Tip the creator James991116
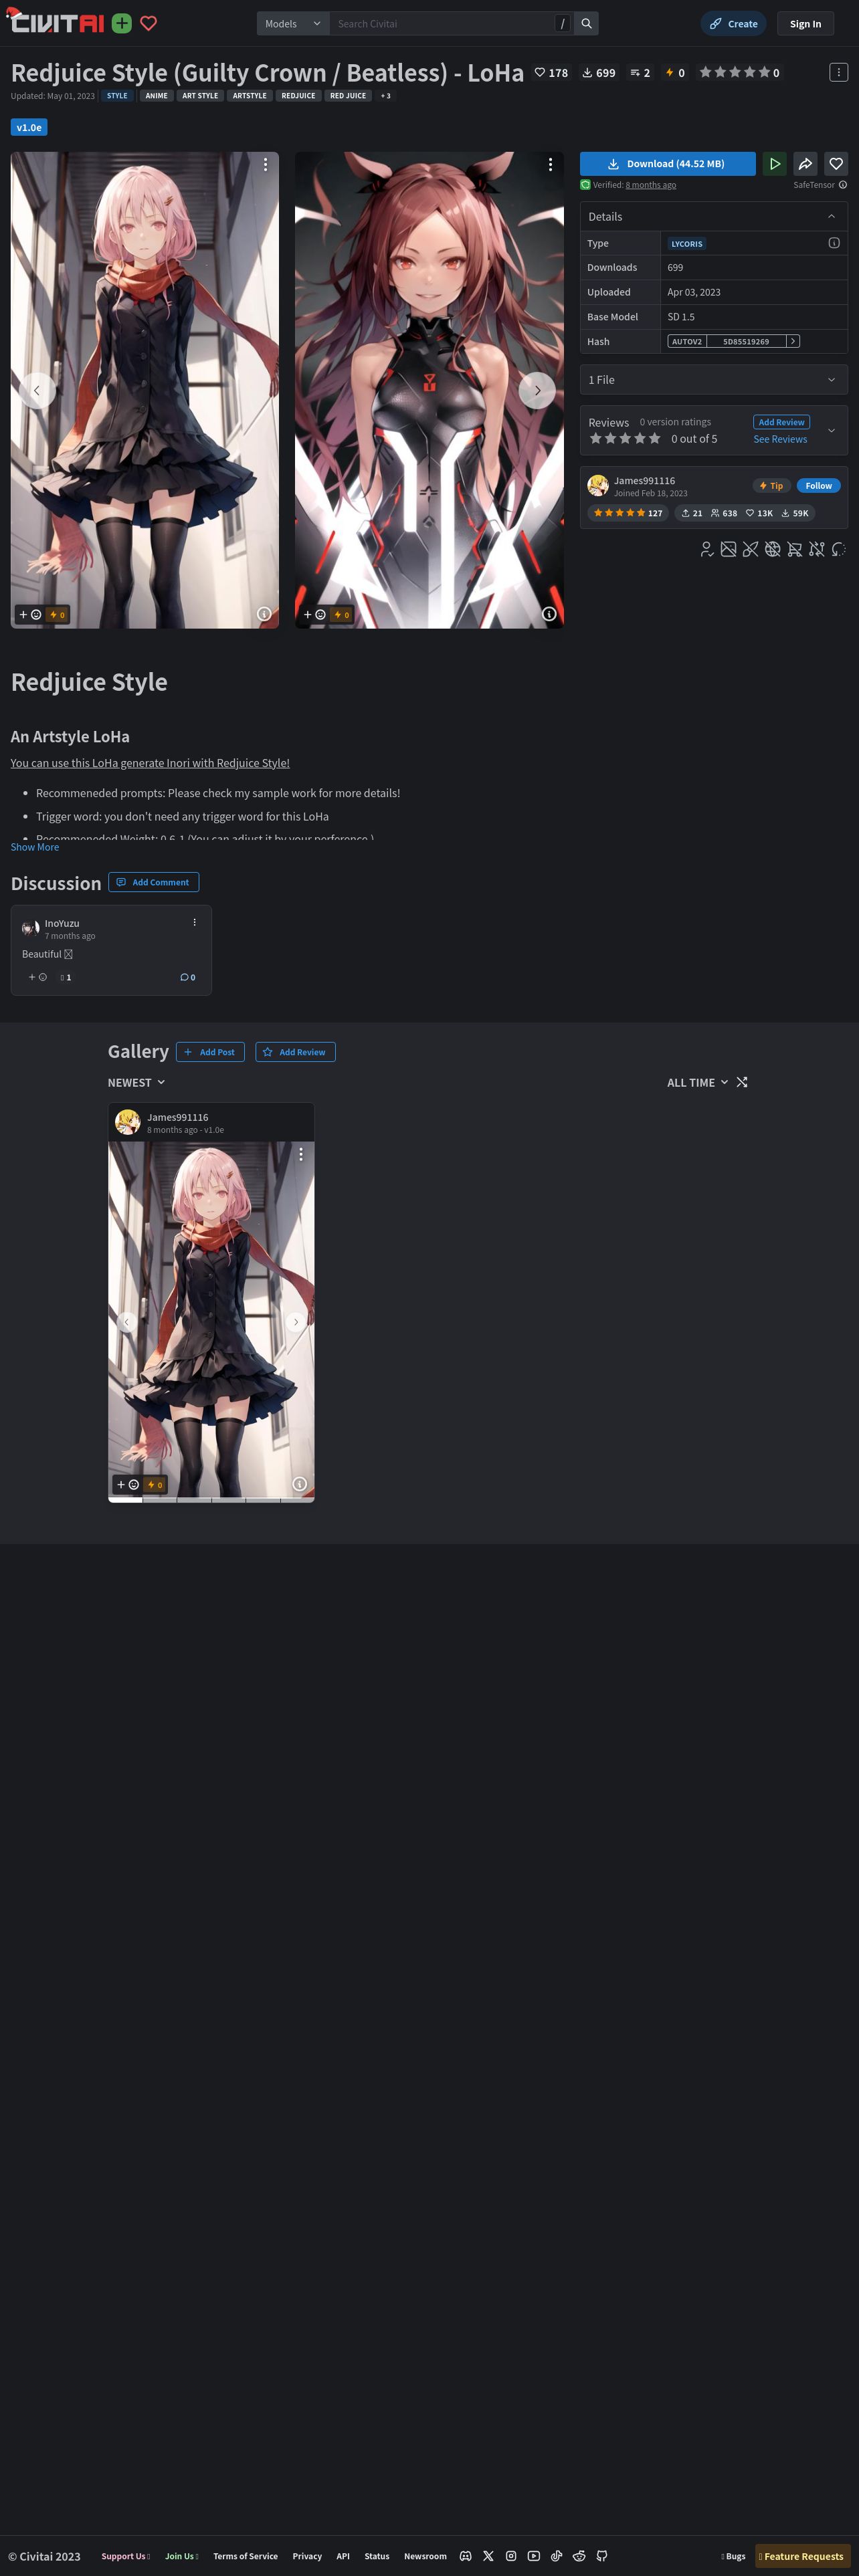This screenshot has height=2576, width=859. (x=771, y=486)
